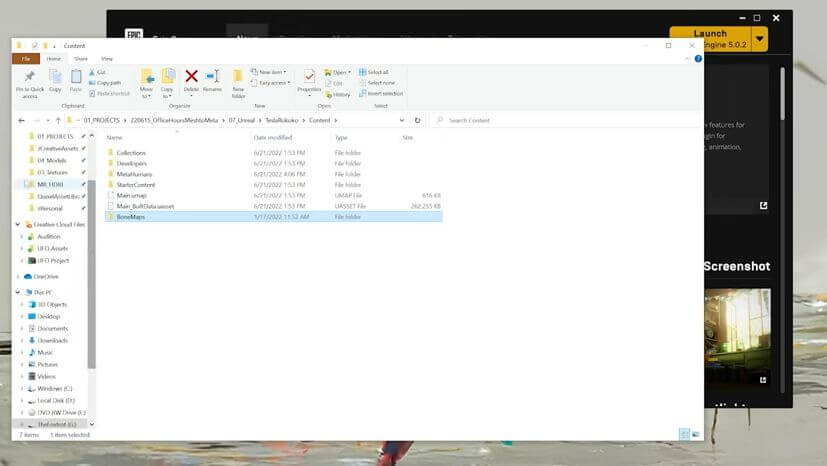Click the Back navigation arrow

coord(22,121)
